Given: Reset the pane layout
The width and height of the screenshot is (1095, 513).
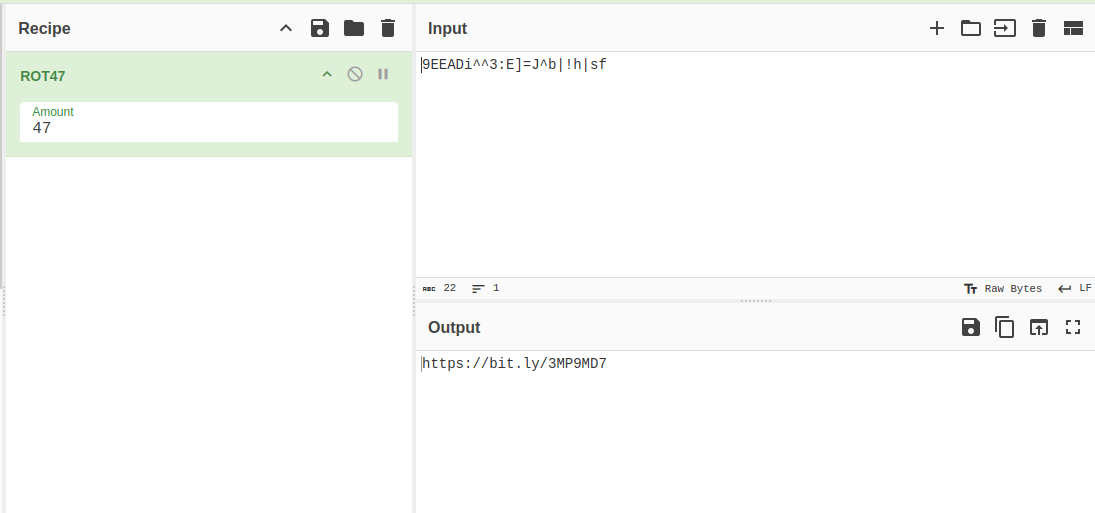Looking at the screenshot, I should 1073,28.
